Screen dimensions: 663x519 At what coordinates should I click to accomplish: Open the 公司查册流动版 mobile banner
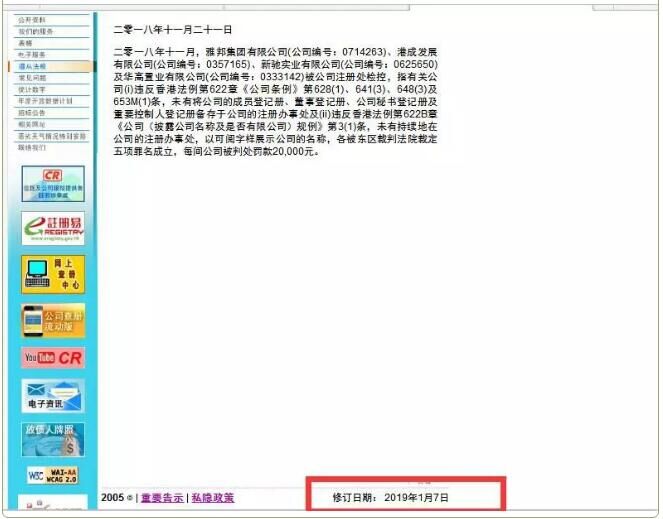point(53,321)
